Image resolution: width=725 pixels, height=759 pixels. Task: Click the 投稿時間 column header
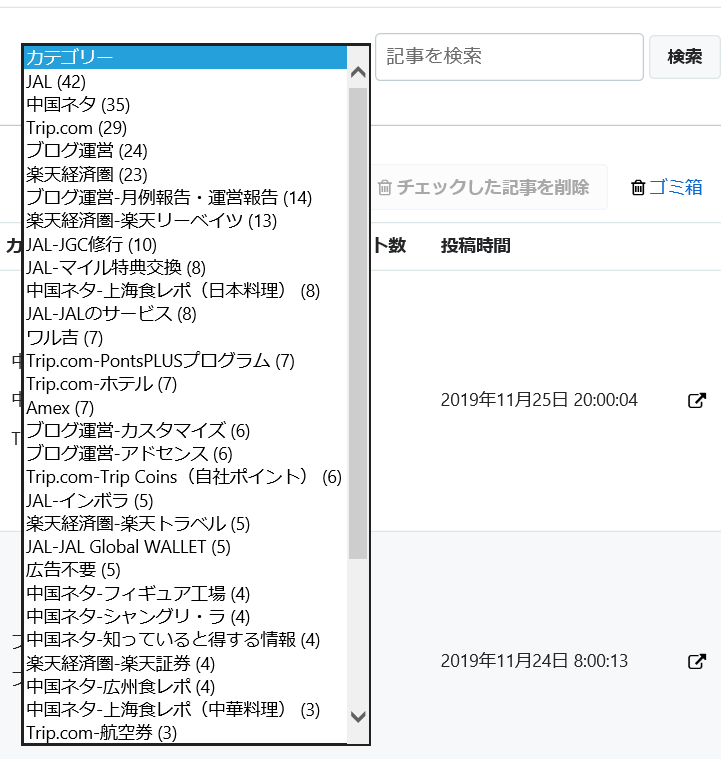[x=475, y=246]
